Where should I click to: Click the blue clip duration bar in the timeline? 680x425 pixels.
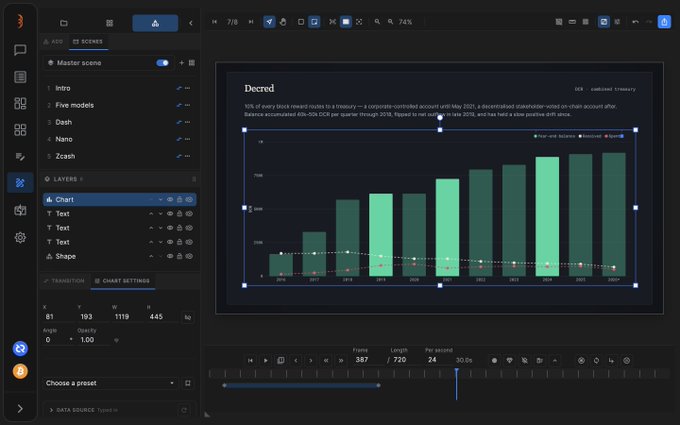301,385
